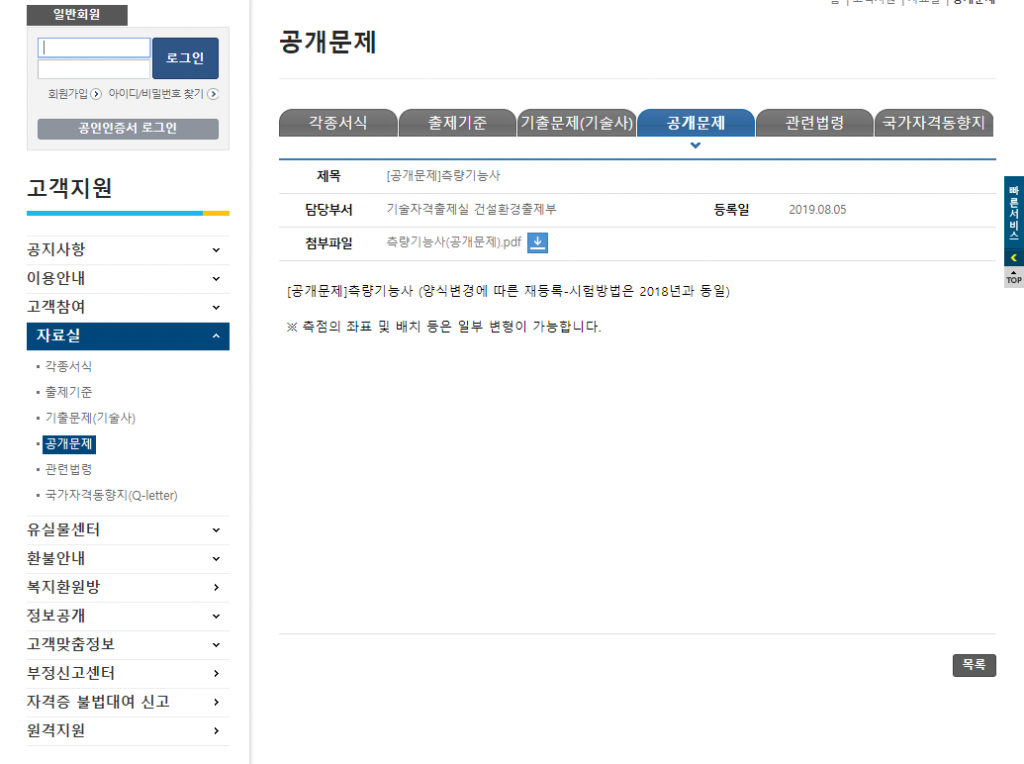Screen dimensions: 1024x764
Task: Open the 복지환원방 menu arrow
Action: [216, 587]
